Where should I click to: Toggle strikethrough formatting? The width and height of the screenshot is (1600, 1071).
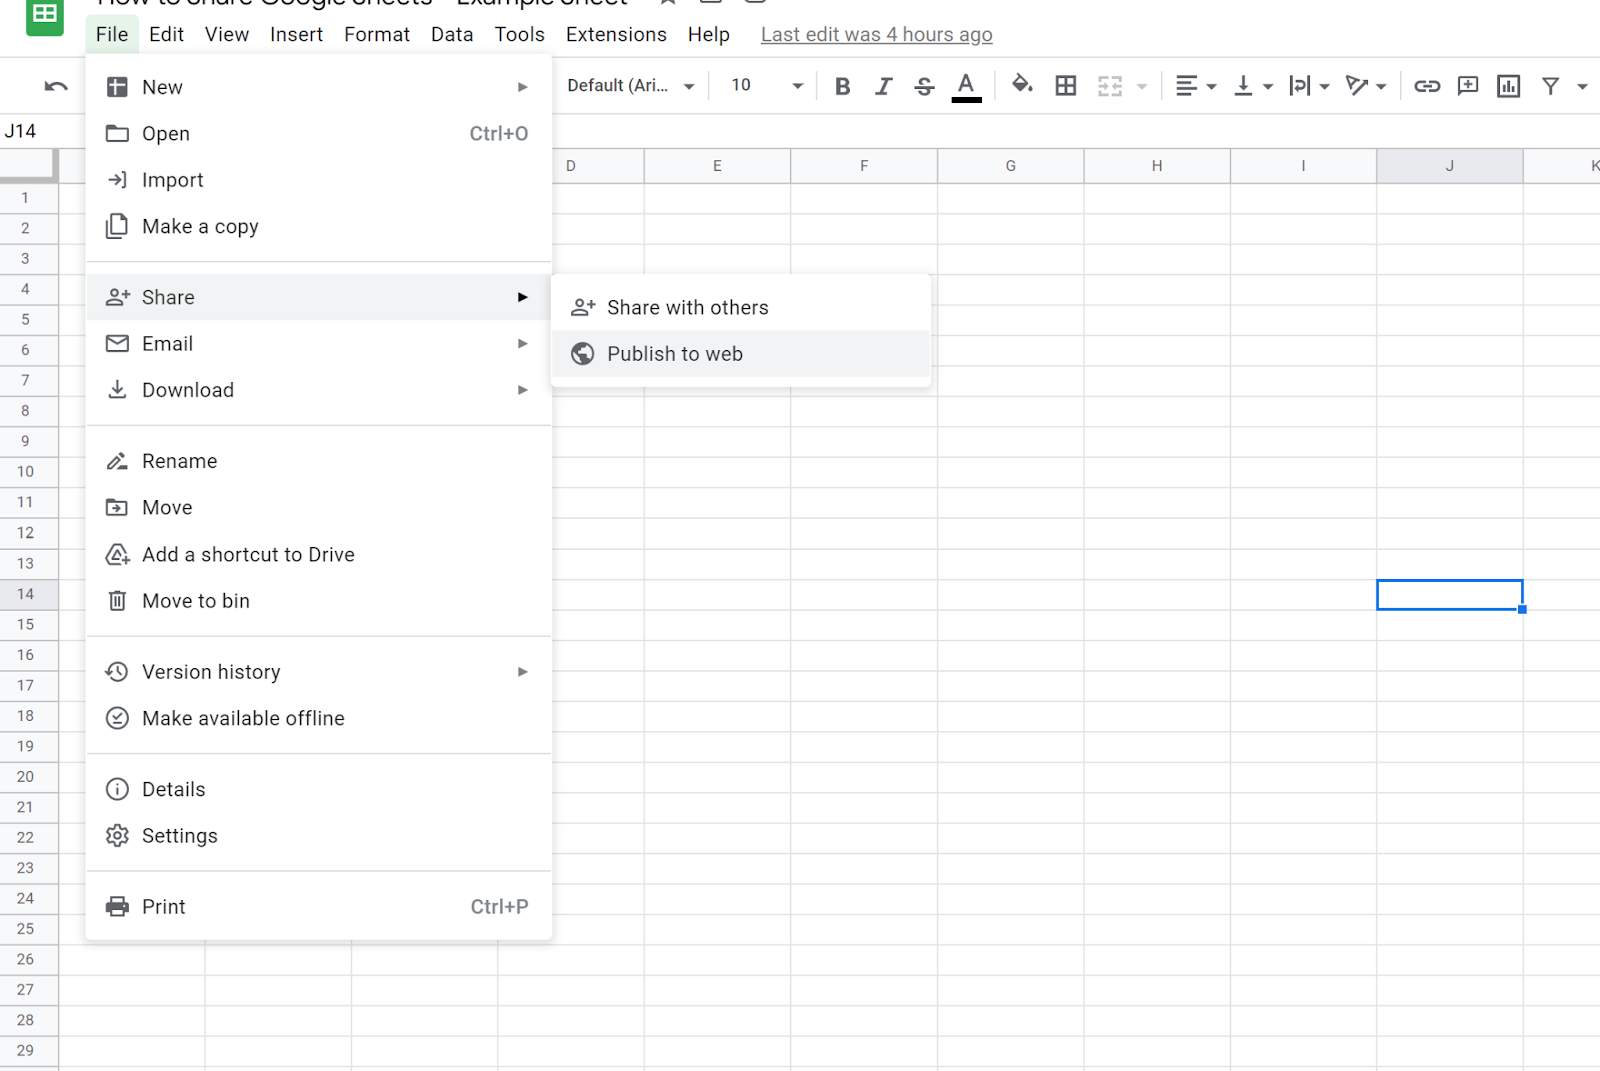(x=923, y=86)
